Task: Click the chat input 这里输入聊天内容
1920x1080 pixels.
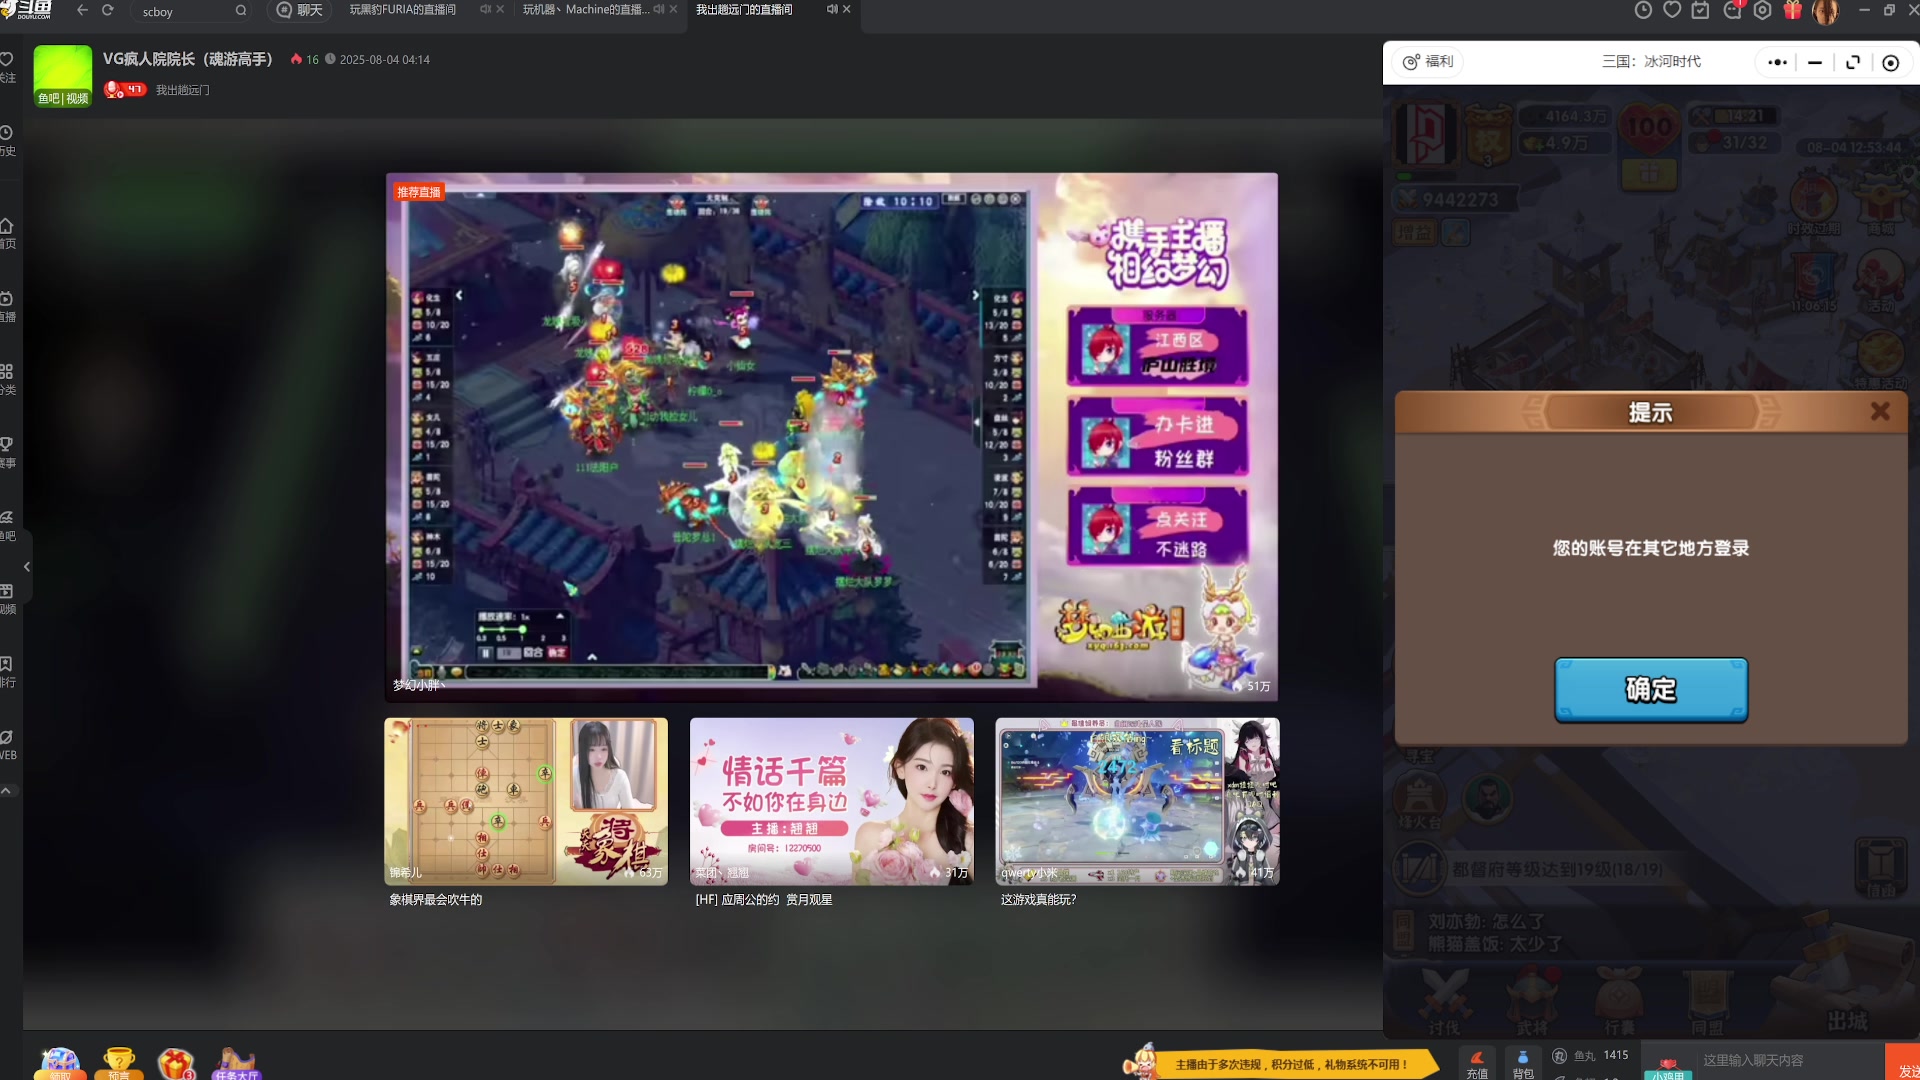Action: point(1790,1060)
